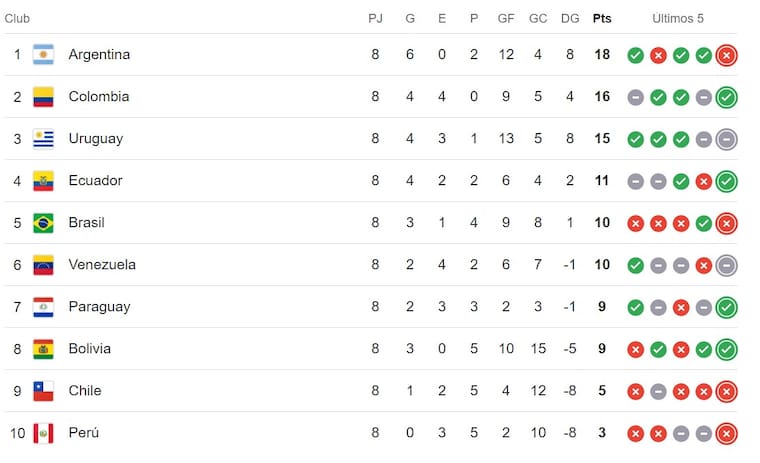
Task: Open the Paraguay team name link
Action: [99, 307]
